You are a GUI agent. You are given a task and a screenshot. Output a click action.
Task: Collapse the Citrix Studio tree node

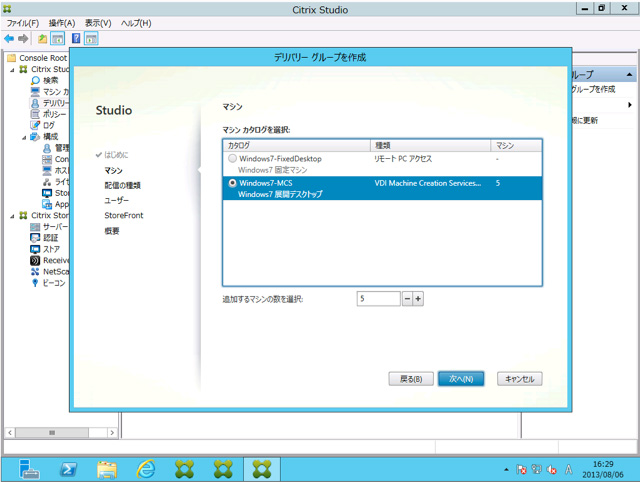(12, 70)
